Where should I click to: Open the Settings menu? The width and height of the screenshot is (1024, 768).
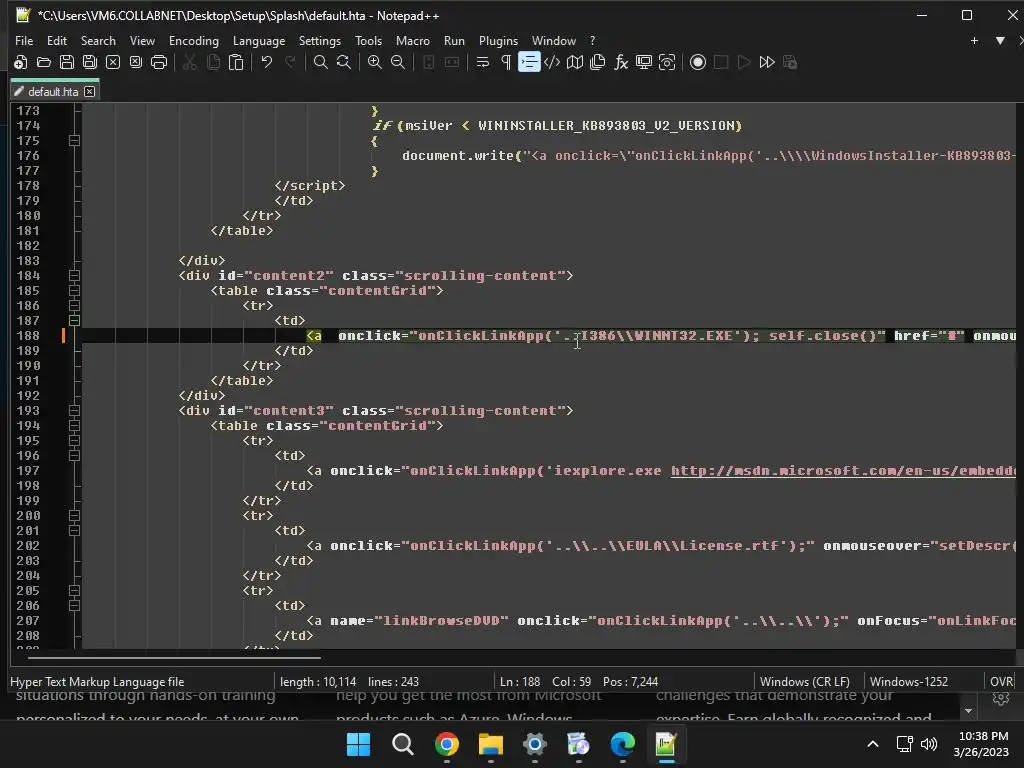coord(319,40)
